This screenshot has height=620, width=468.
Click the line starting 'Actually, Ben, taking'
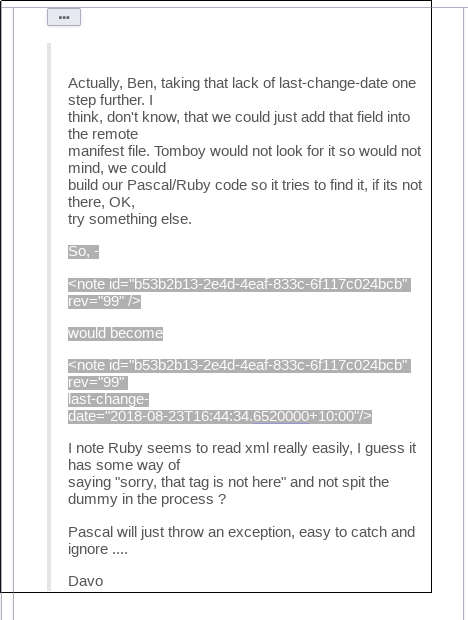point(242,83)
